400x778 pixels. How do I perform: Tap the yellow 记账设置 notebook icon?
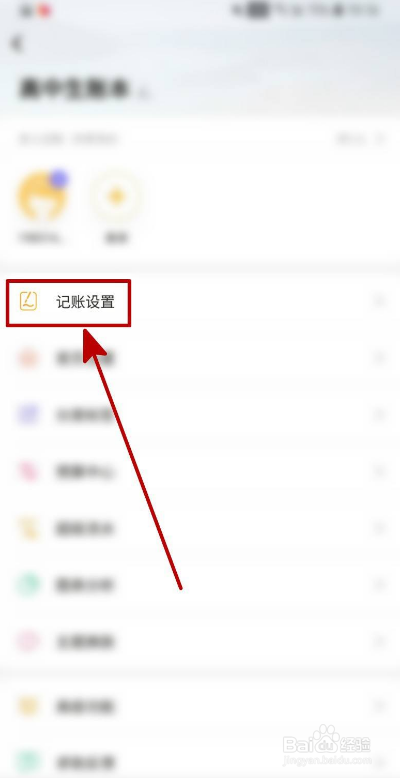(28, 301)
